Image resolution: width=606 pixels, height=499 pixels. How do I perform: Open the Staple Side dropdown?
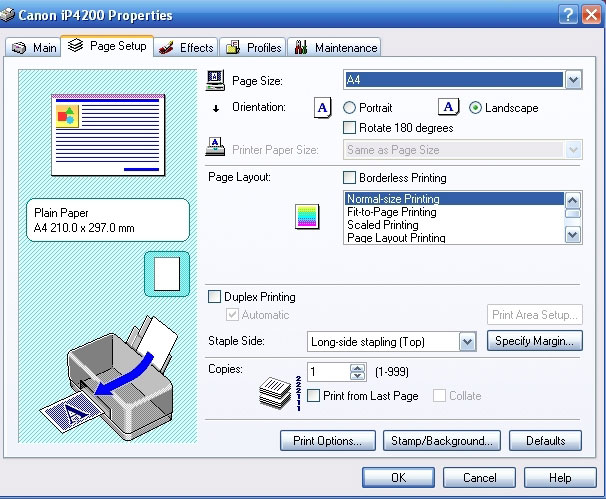[x=467, y=342]
